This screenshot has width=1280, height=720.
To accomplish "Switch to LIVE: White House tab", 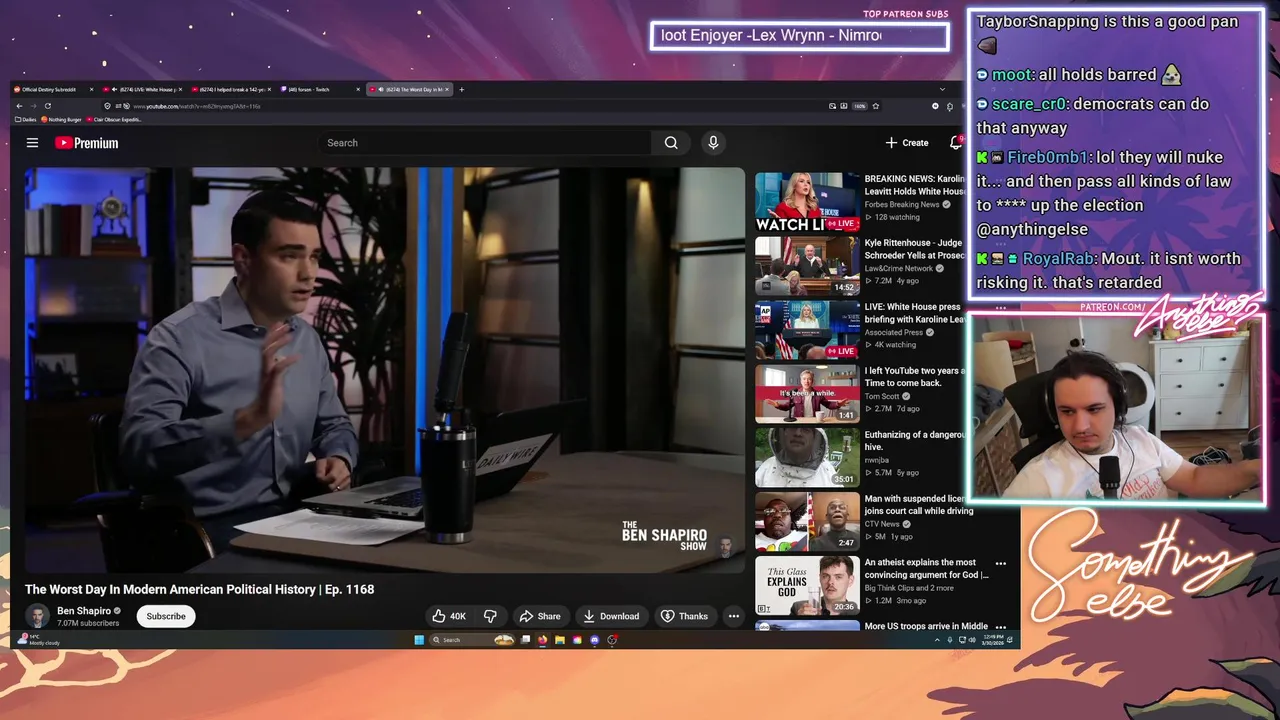I will 144,89.
